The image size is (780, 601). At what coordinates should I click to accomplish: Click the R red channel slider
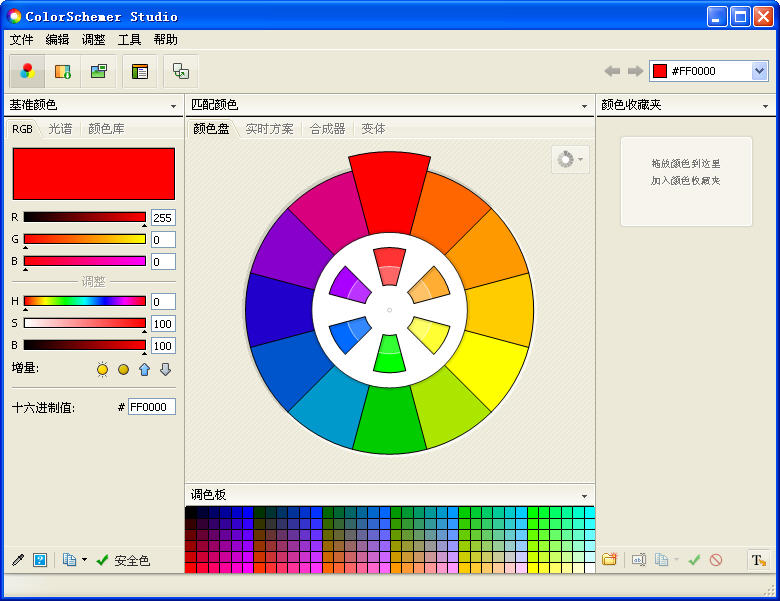[85, 217]
